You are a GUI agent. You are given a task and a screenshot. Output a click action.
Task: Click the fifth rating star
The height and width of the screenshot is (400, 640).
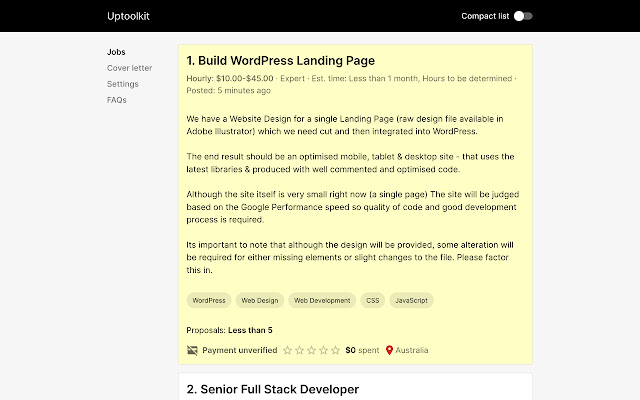point(336,350)
